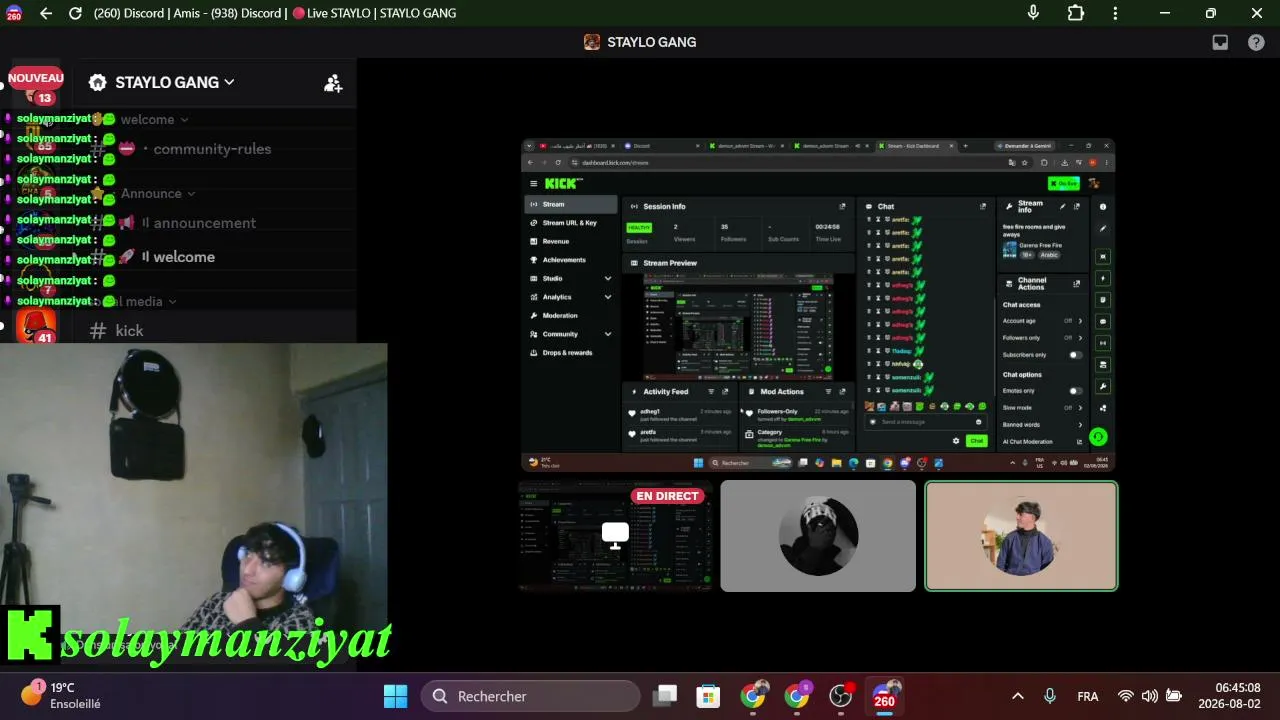Open the three-dot menu in the title bar

coord(1115,13)
